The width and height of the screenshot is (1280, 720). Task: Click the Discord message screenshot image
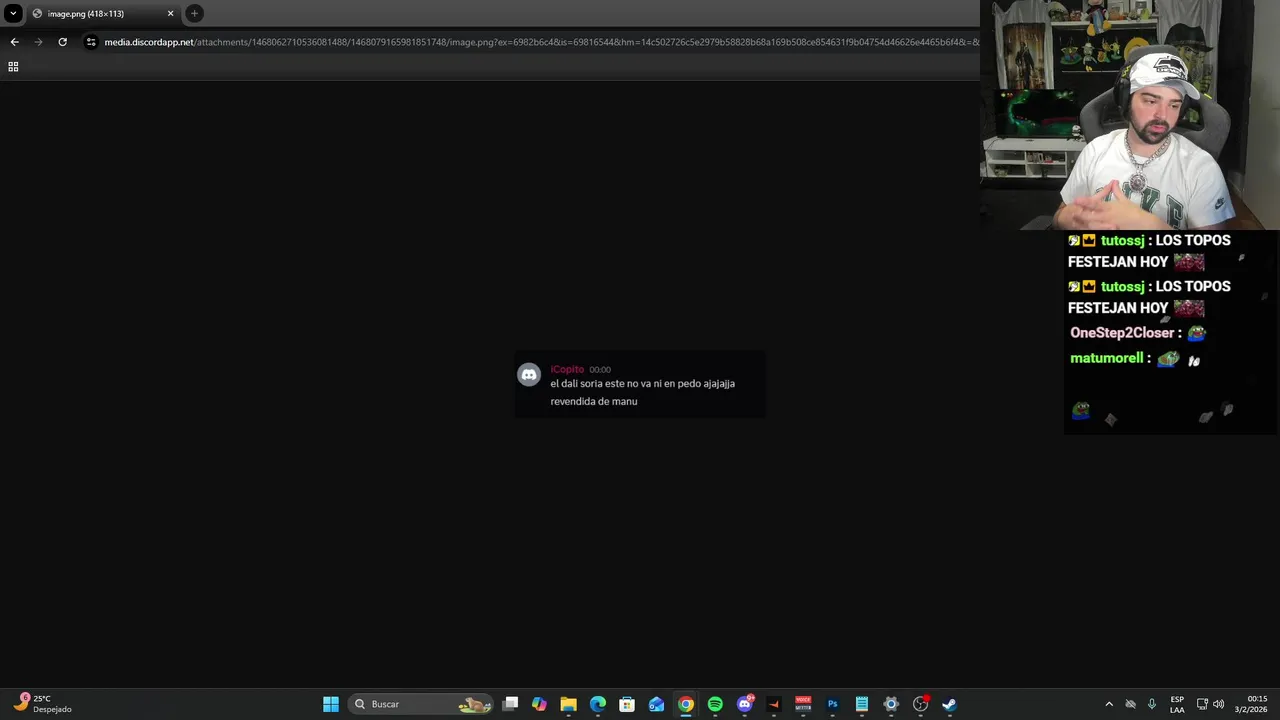point(640,384)
